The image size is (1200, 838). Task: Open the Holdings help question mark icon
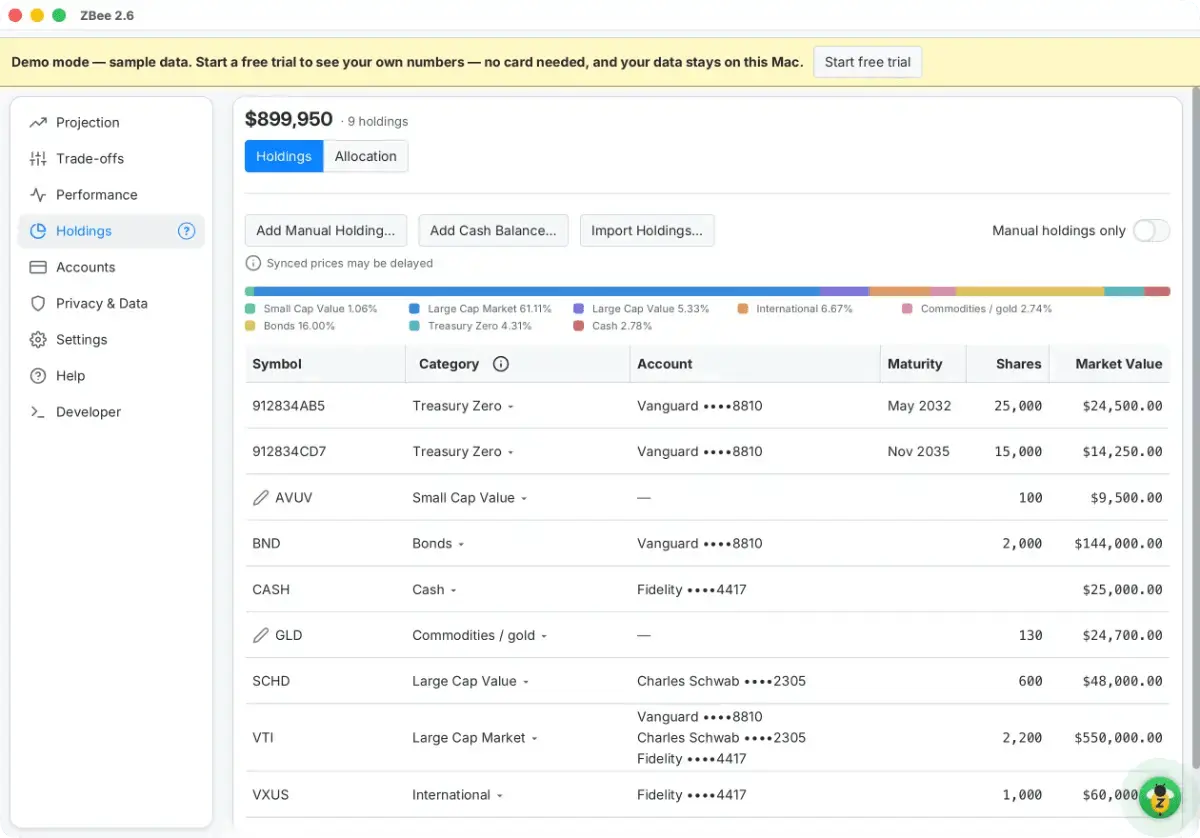[186, 231]
